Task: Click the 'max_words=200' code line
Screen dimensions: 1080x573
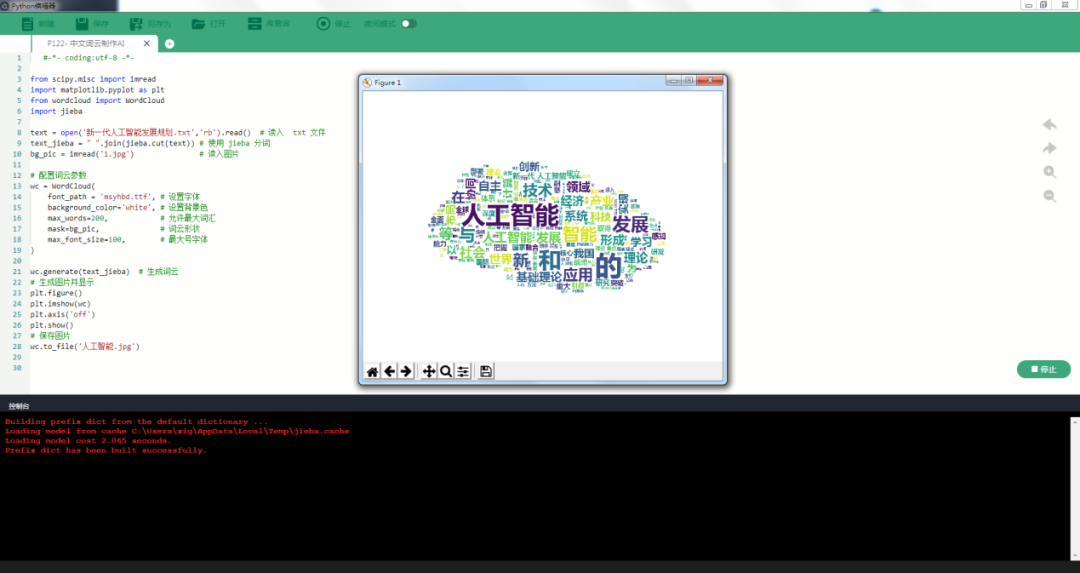Action: click(x=132, y=218)
